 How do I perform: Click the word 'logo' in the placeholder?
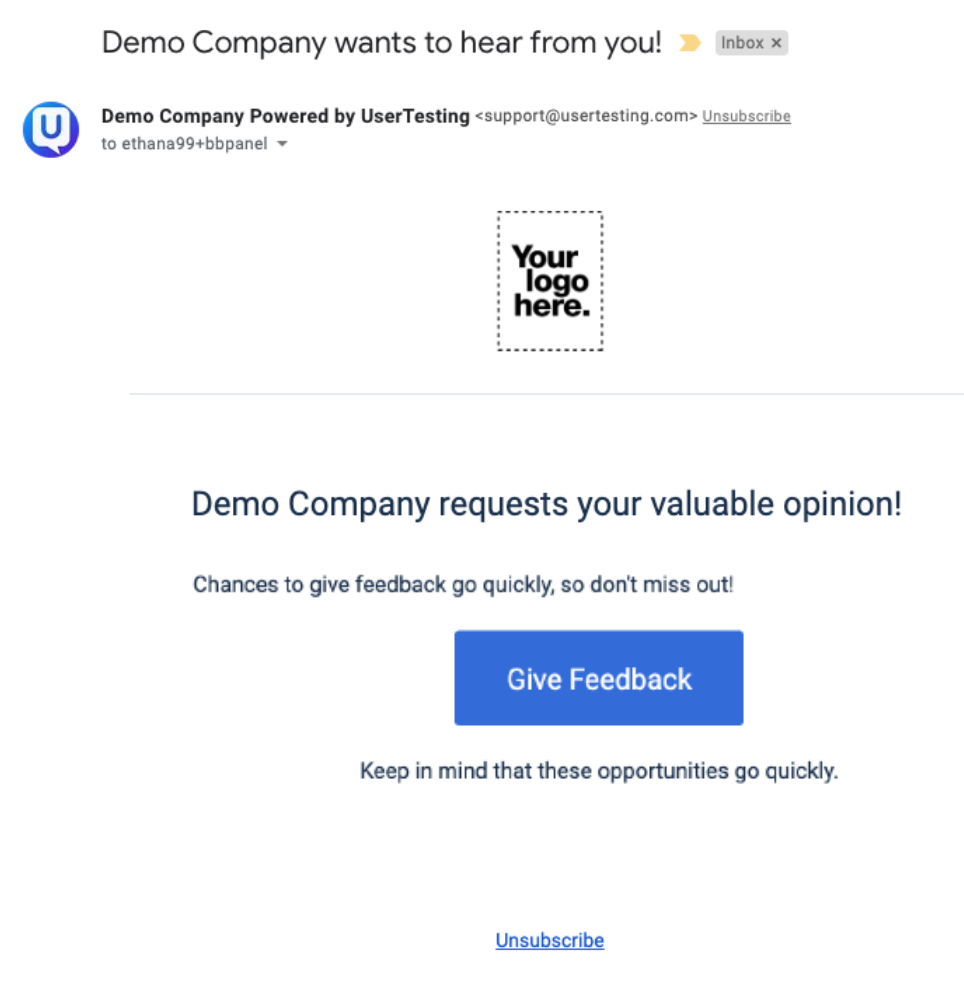click(x=557, y=283)
